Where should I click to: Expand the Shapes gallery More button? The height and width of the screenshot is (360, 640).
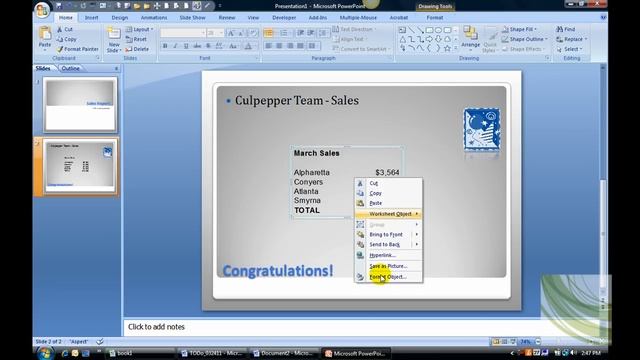456,48
